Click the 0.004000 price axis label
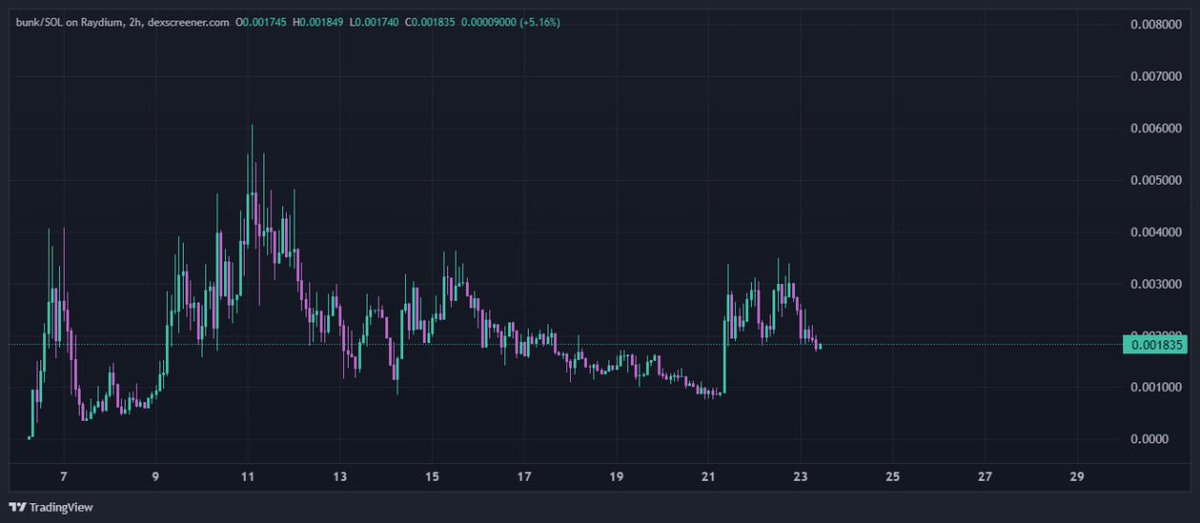This screenshot has width=1200, height=523. point(1156,232)
